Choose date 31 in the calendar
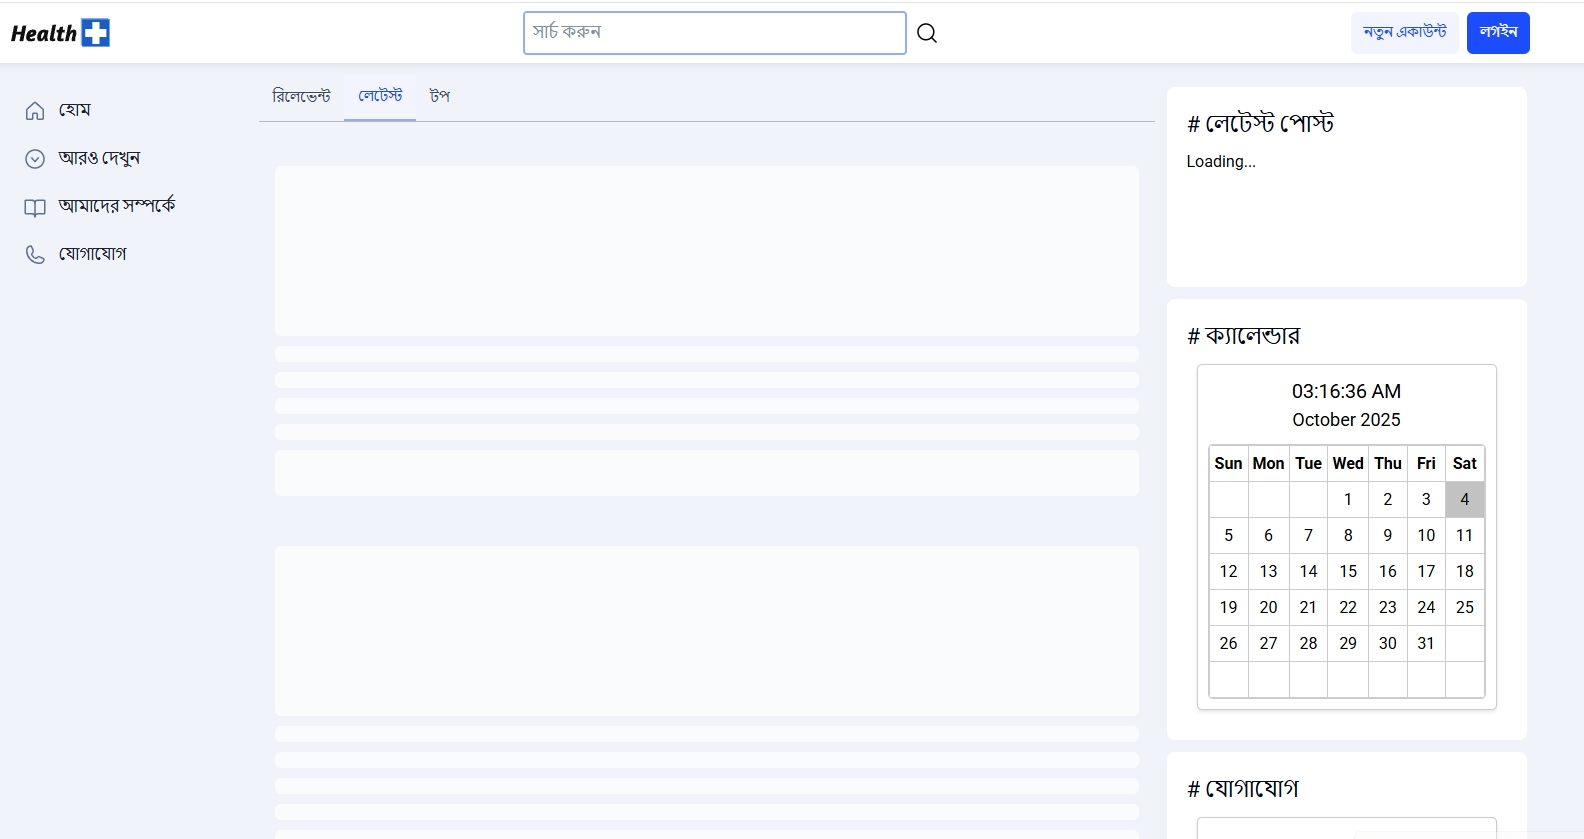This screenshot has width=1584, height=839. coord(1426,643)
